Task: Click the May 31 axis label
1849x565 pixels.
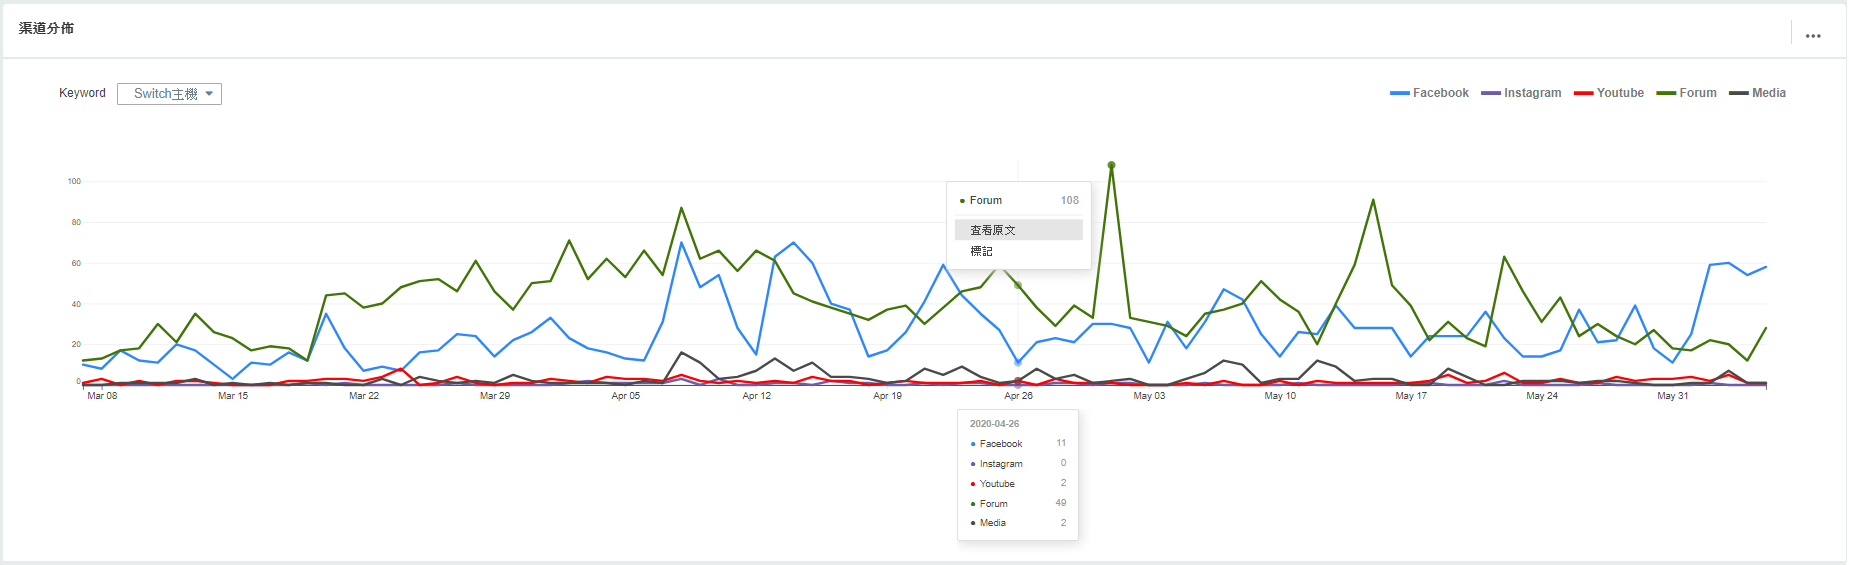Action: pyautogui.click(x=1672, y=396)
